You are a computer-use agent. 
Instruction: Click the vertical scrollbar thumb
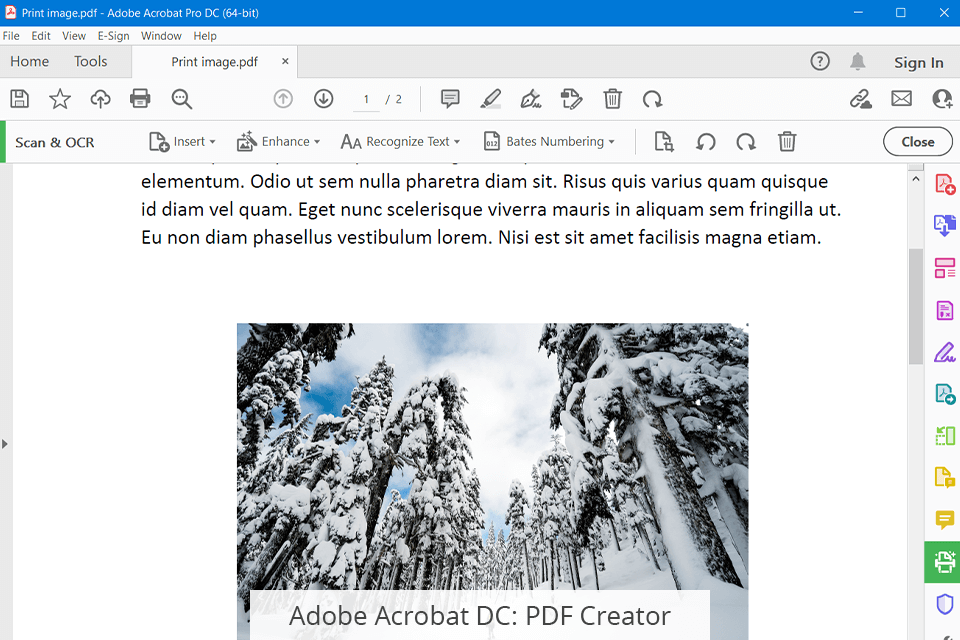click(915, 306)
